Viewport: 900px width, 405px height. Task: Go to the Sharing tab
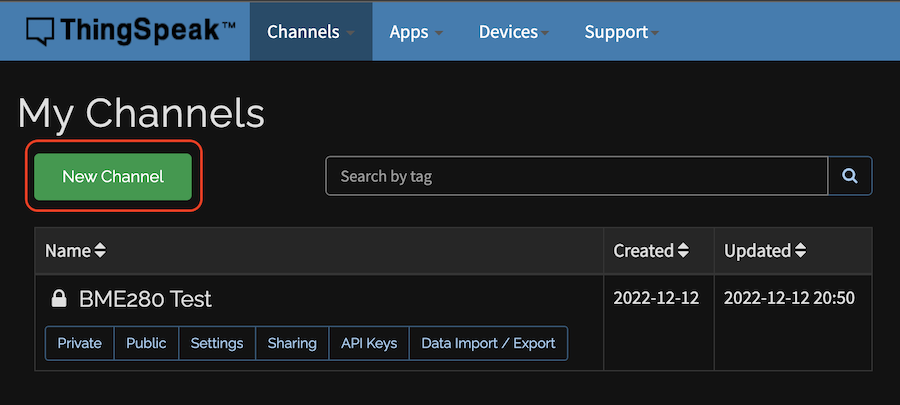pyautogui.click(x=292, y=343)
